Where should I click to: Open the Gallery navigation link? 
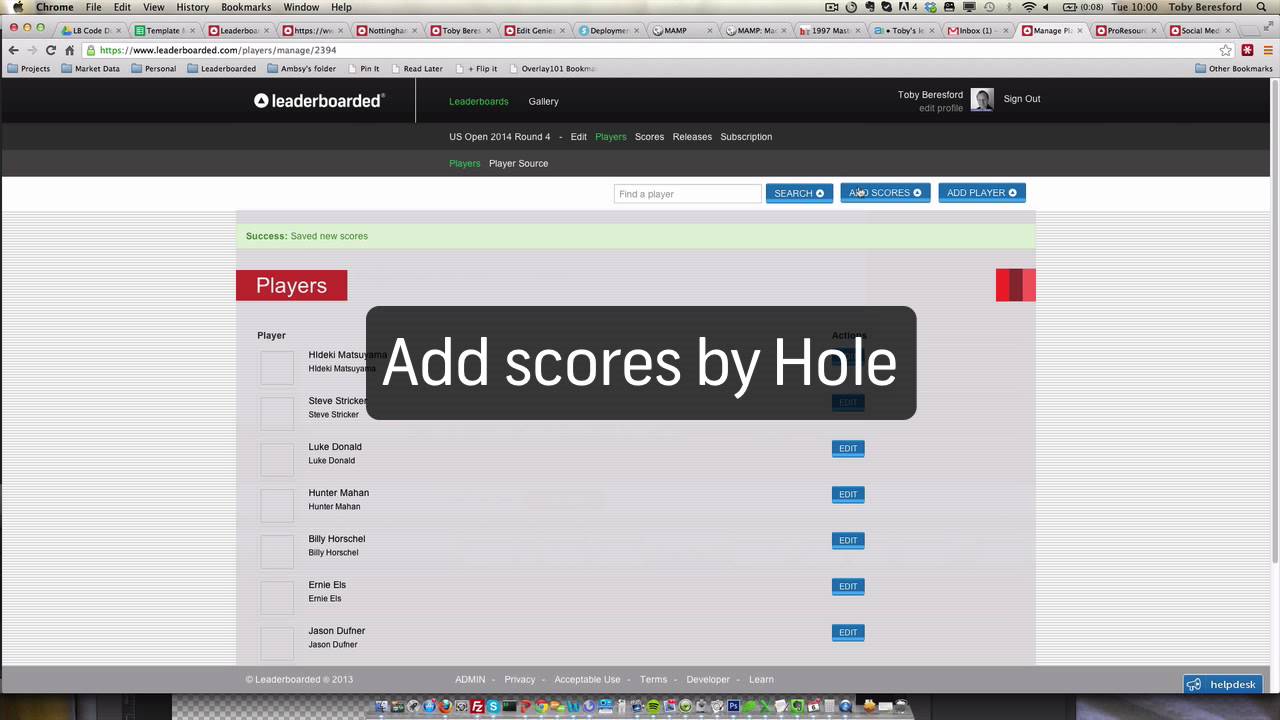tap(543, 101)
